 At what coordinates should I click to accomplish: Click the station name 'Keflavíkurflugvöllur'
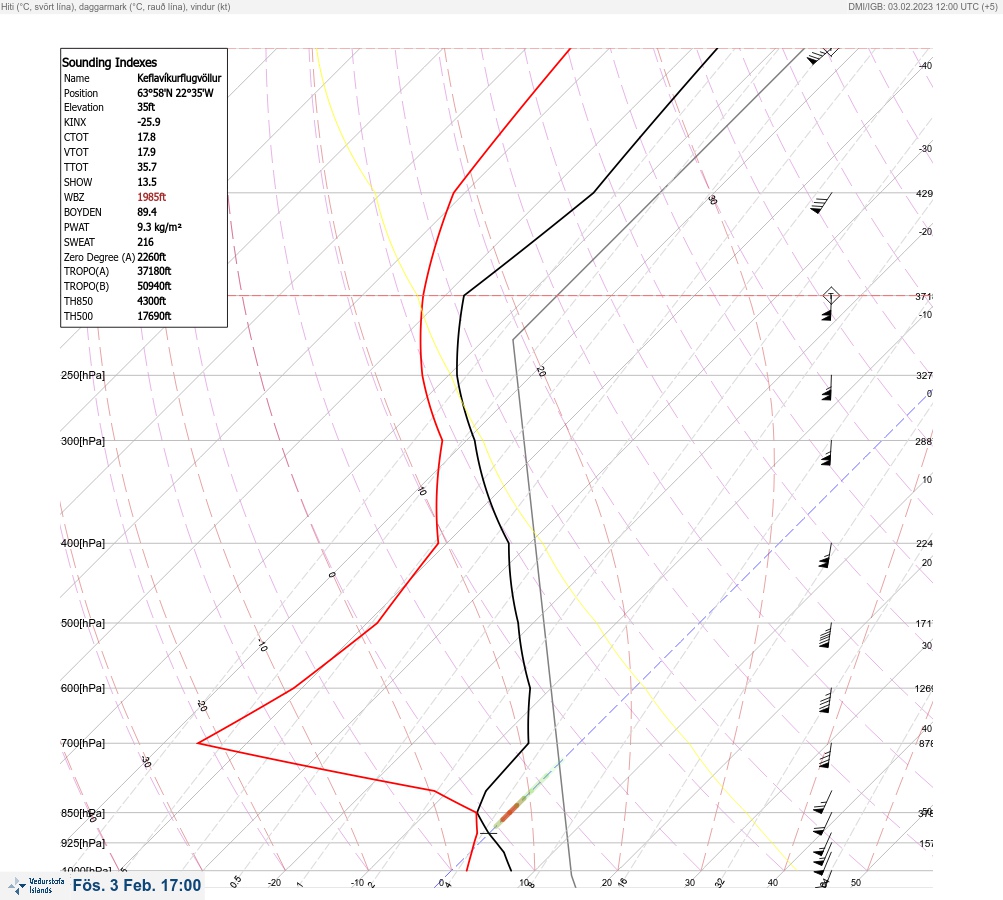(x=179, y=78)
